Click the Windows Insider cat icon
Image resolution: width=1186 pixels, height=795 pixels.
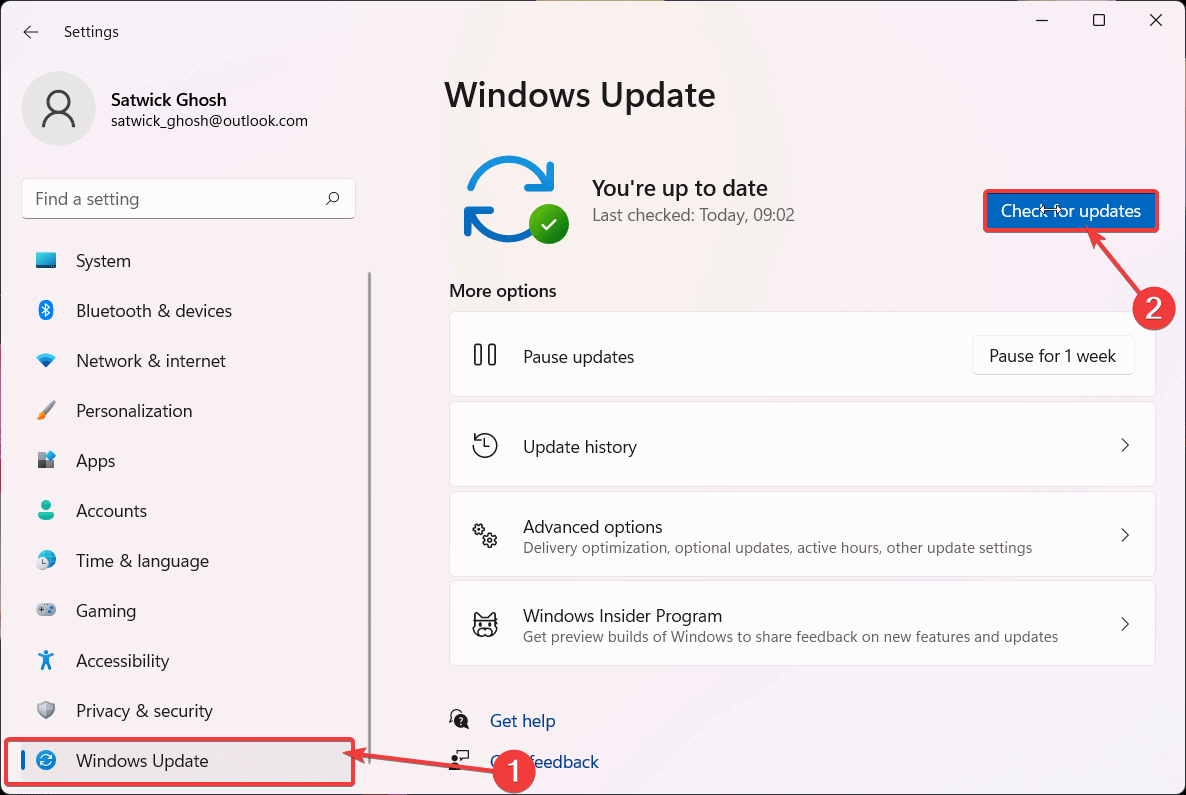coord(485,624)
